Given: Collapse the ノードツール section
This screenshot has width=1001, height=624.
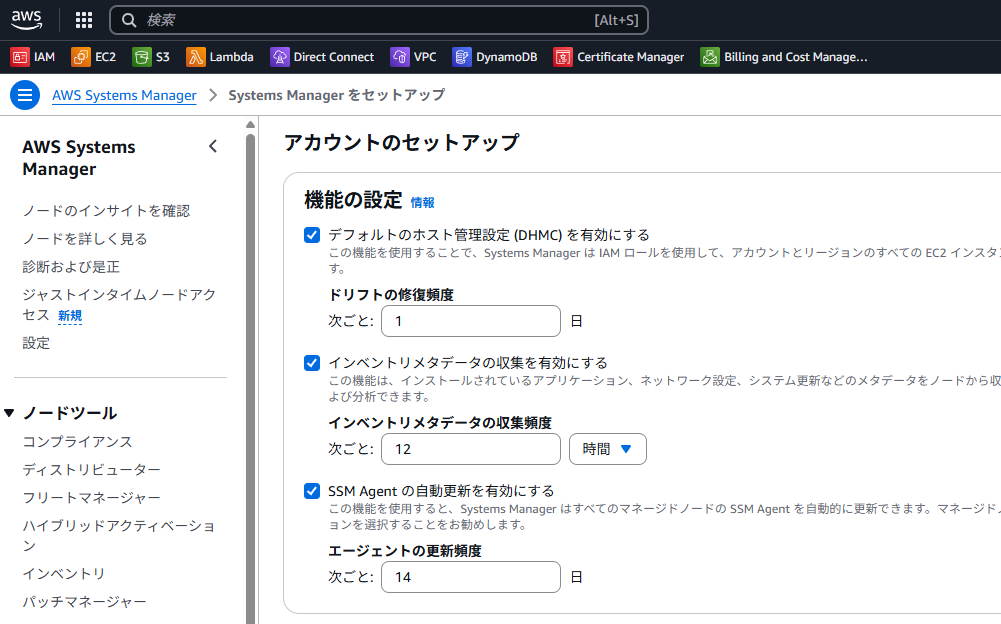Looking at the screenshot, I should tap(10, 413).
